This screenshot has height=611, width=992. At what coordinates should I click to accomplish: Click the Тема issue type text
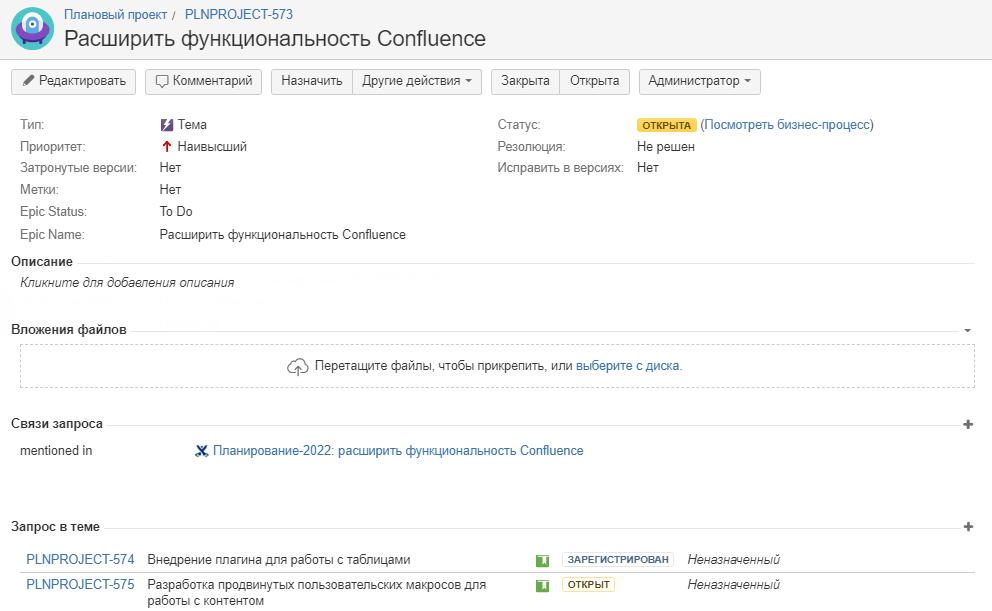coord(192,125)
